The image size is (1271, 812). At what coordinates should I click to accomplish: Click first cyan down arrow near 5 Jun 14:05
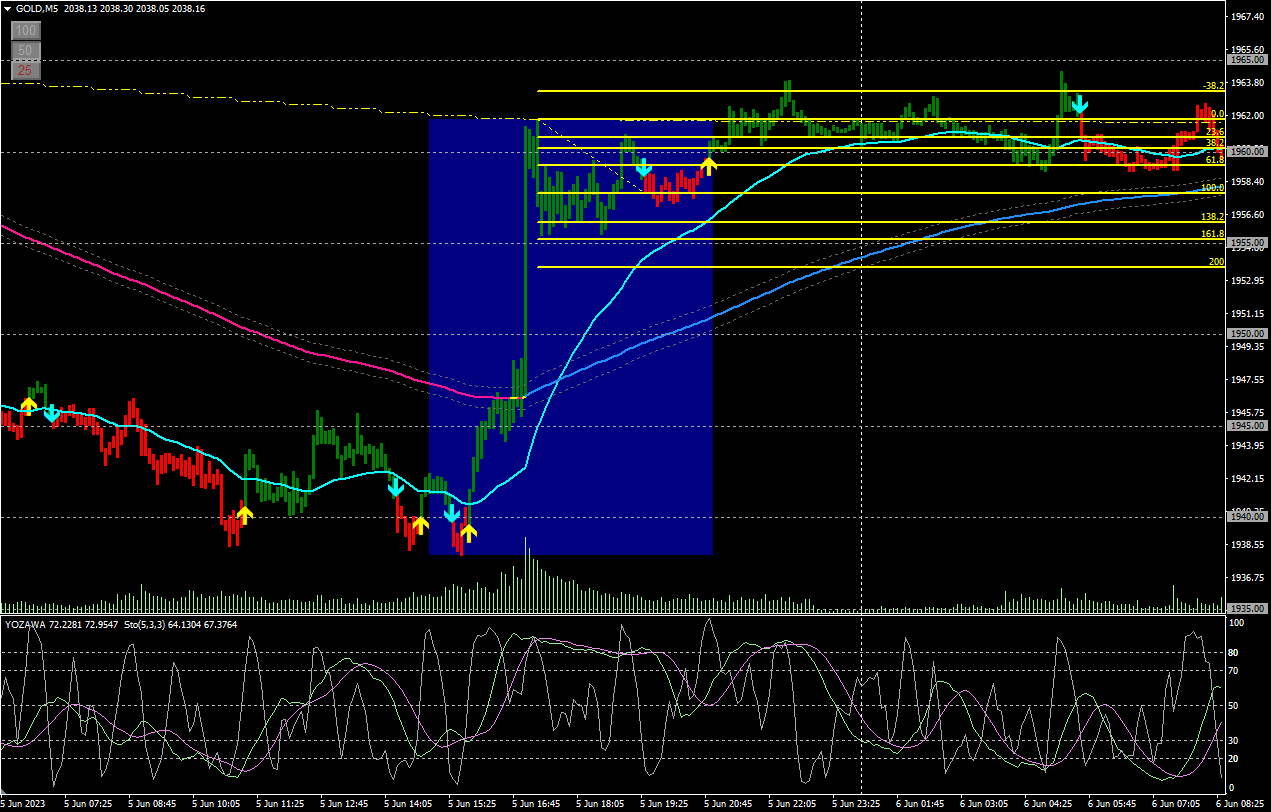(x=395, y=487)
